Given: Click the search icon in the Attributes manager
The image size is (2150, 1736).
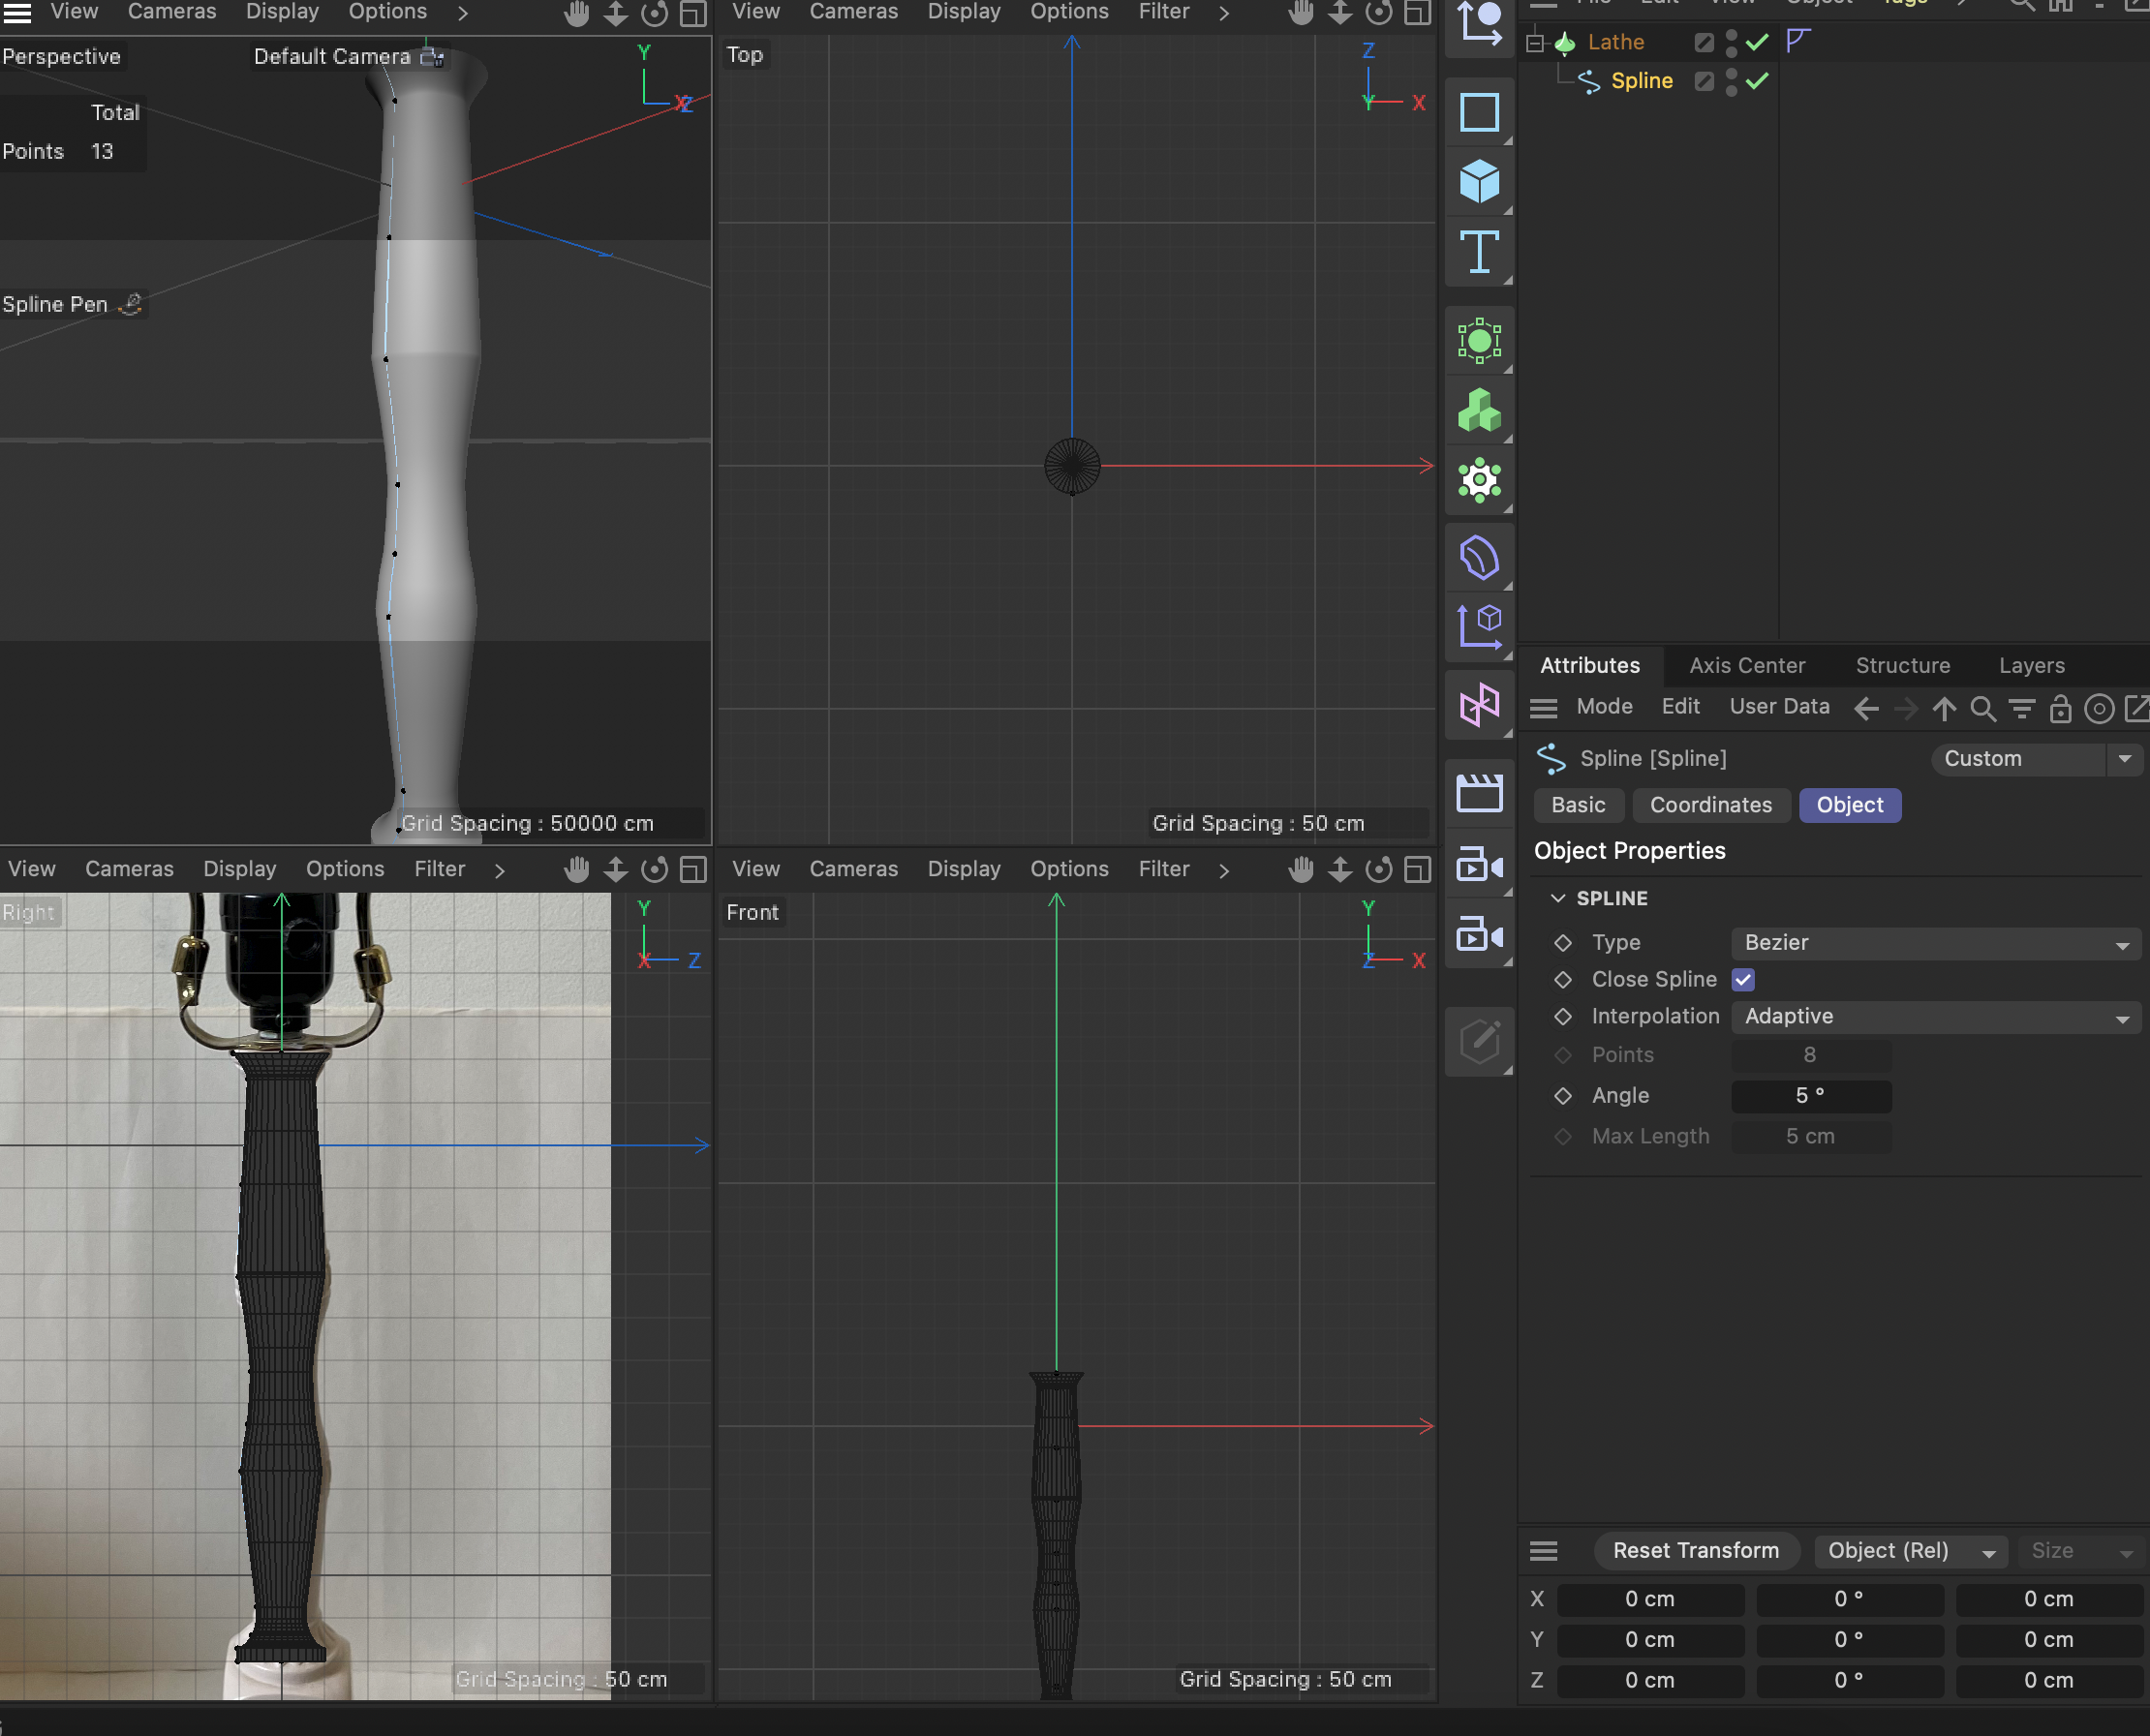Looking at the screenshot, I should click(1983, 708).
